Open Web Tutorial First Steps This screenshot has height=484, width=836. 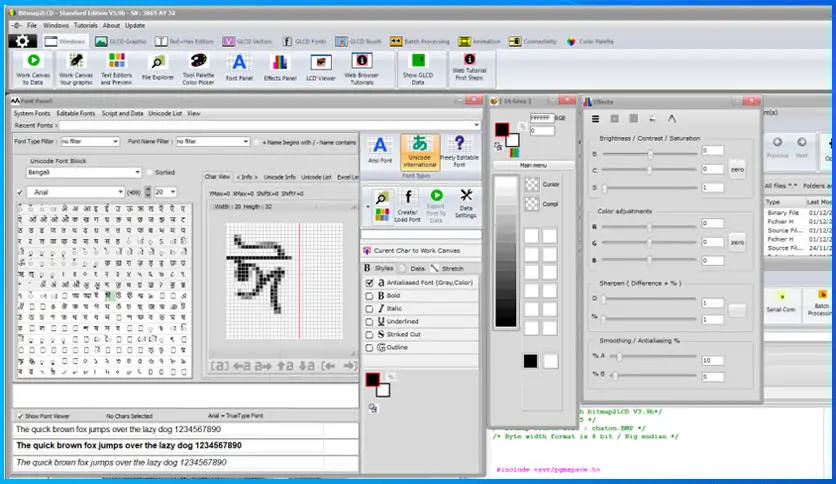point(469,68)
